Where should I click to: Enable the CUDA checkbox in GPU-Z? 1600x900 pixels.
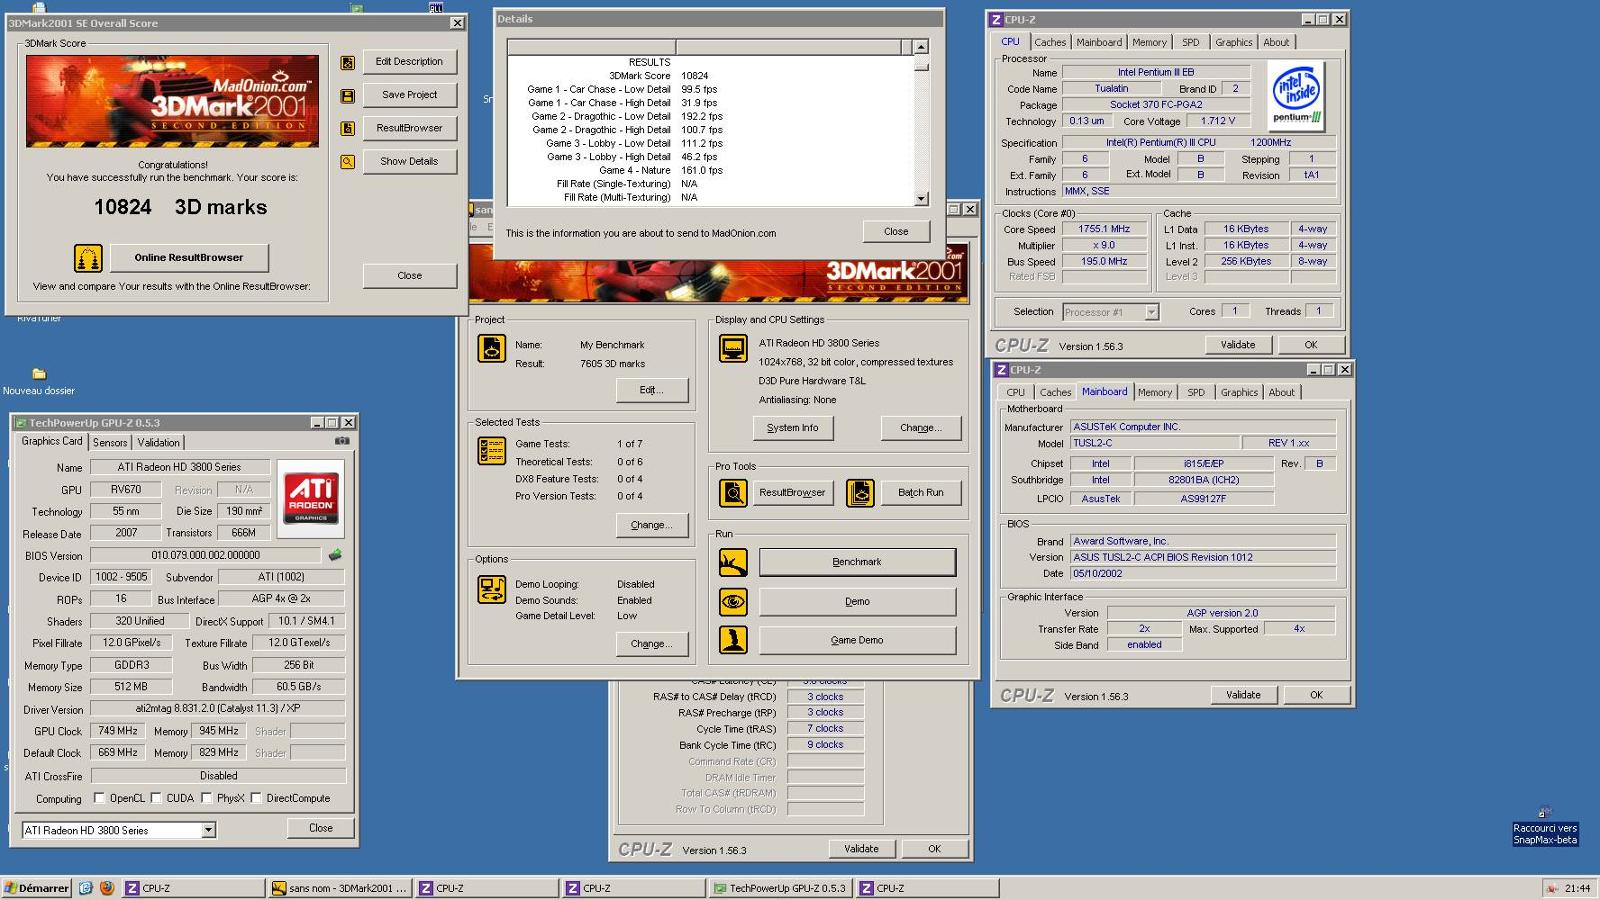coord(155,798)
